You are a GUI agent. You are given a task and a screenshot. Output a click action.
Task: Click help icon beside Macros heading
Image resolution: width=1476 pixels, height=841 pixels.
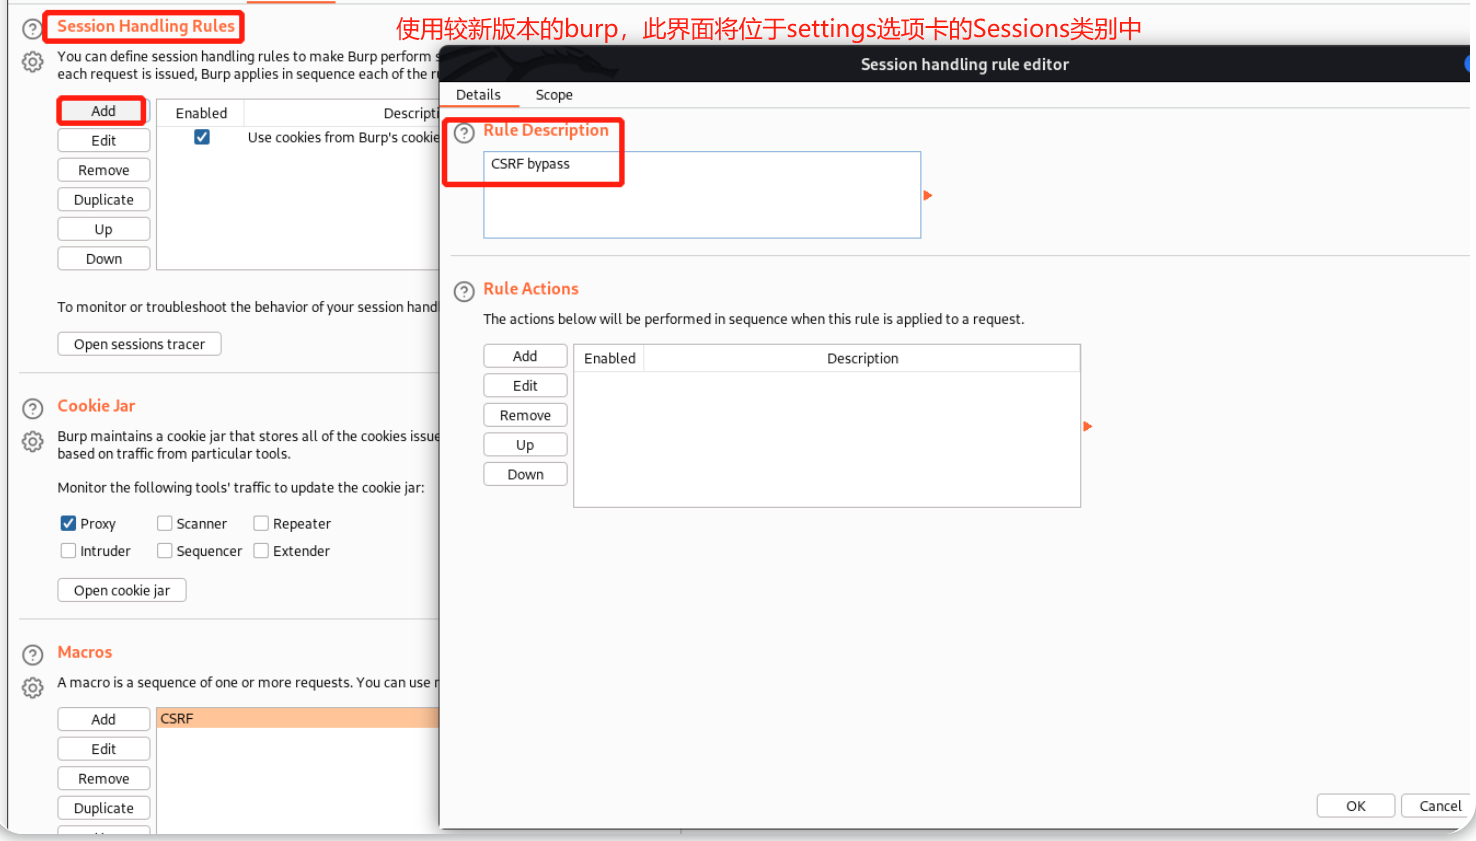click(32, 654)
